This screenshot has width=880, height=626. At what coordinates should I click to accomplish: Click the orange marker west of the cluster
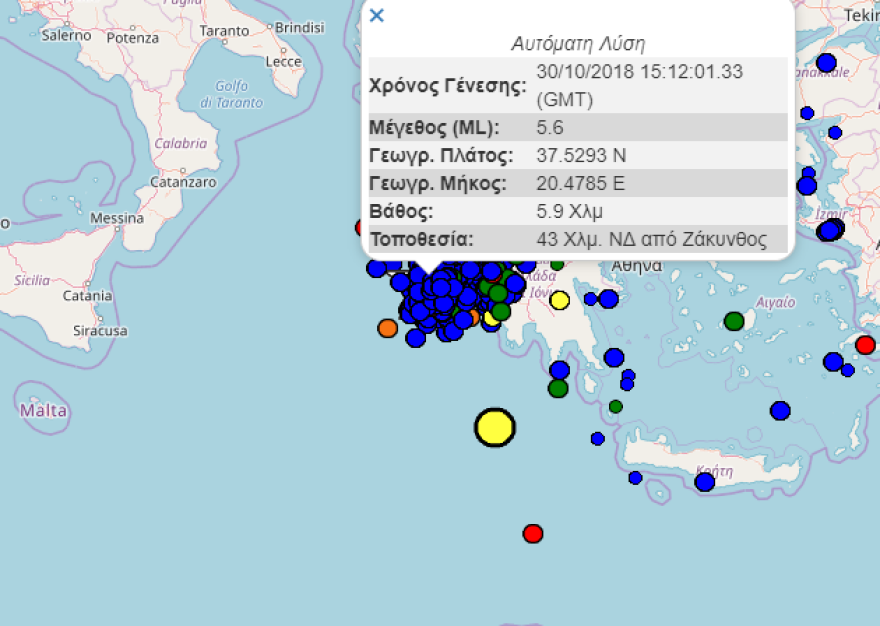[x=387, y=328]
